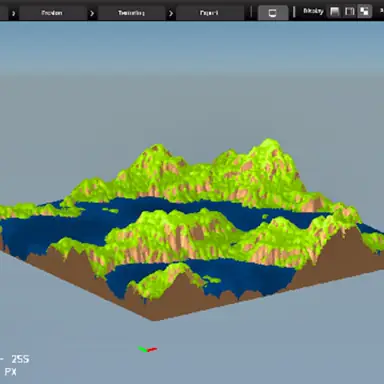Select the split-pane display layout icon
Viewport: 384px width, 384px height.
(x=350, y=12)
